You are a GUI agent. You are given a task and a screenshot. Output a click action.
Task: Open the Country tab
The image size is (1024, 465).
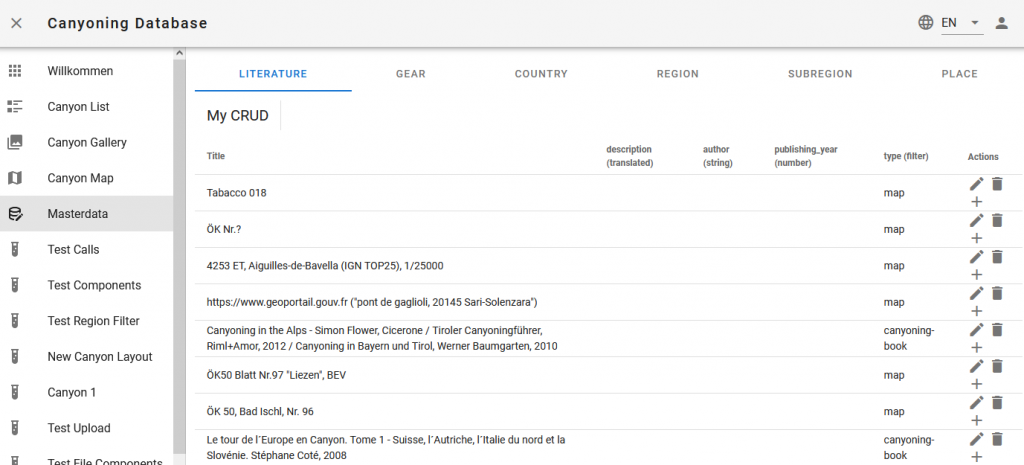(541, 74)
